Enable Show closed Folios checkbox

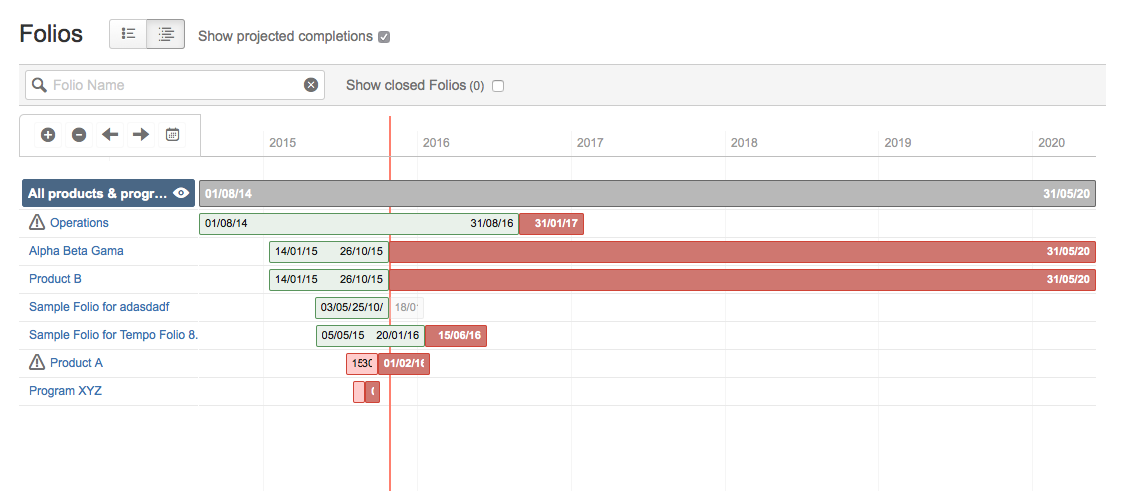tap(498, 86)
